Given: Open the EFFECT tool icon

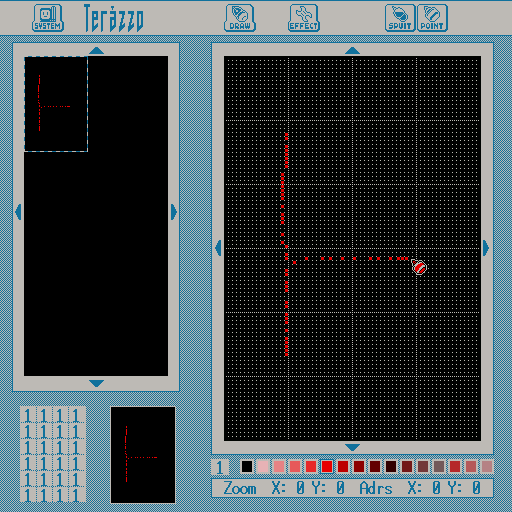Looking at the screenshot, I should (304, 18).
